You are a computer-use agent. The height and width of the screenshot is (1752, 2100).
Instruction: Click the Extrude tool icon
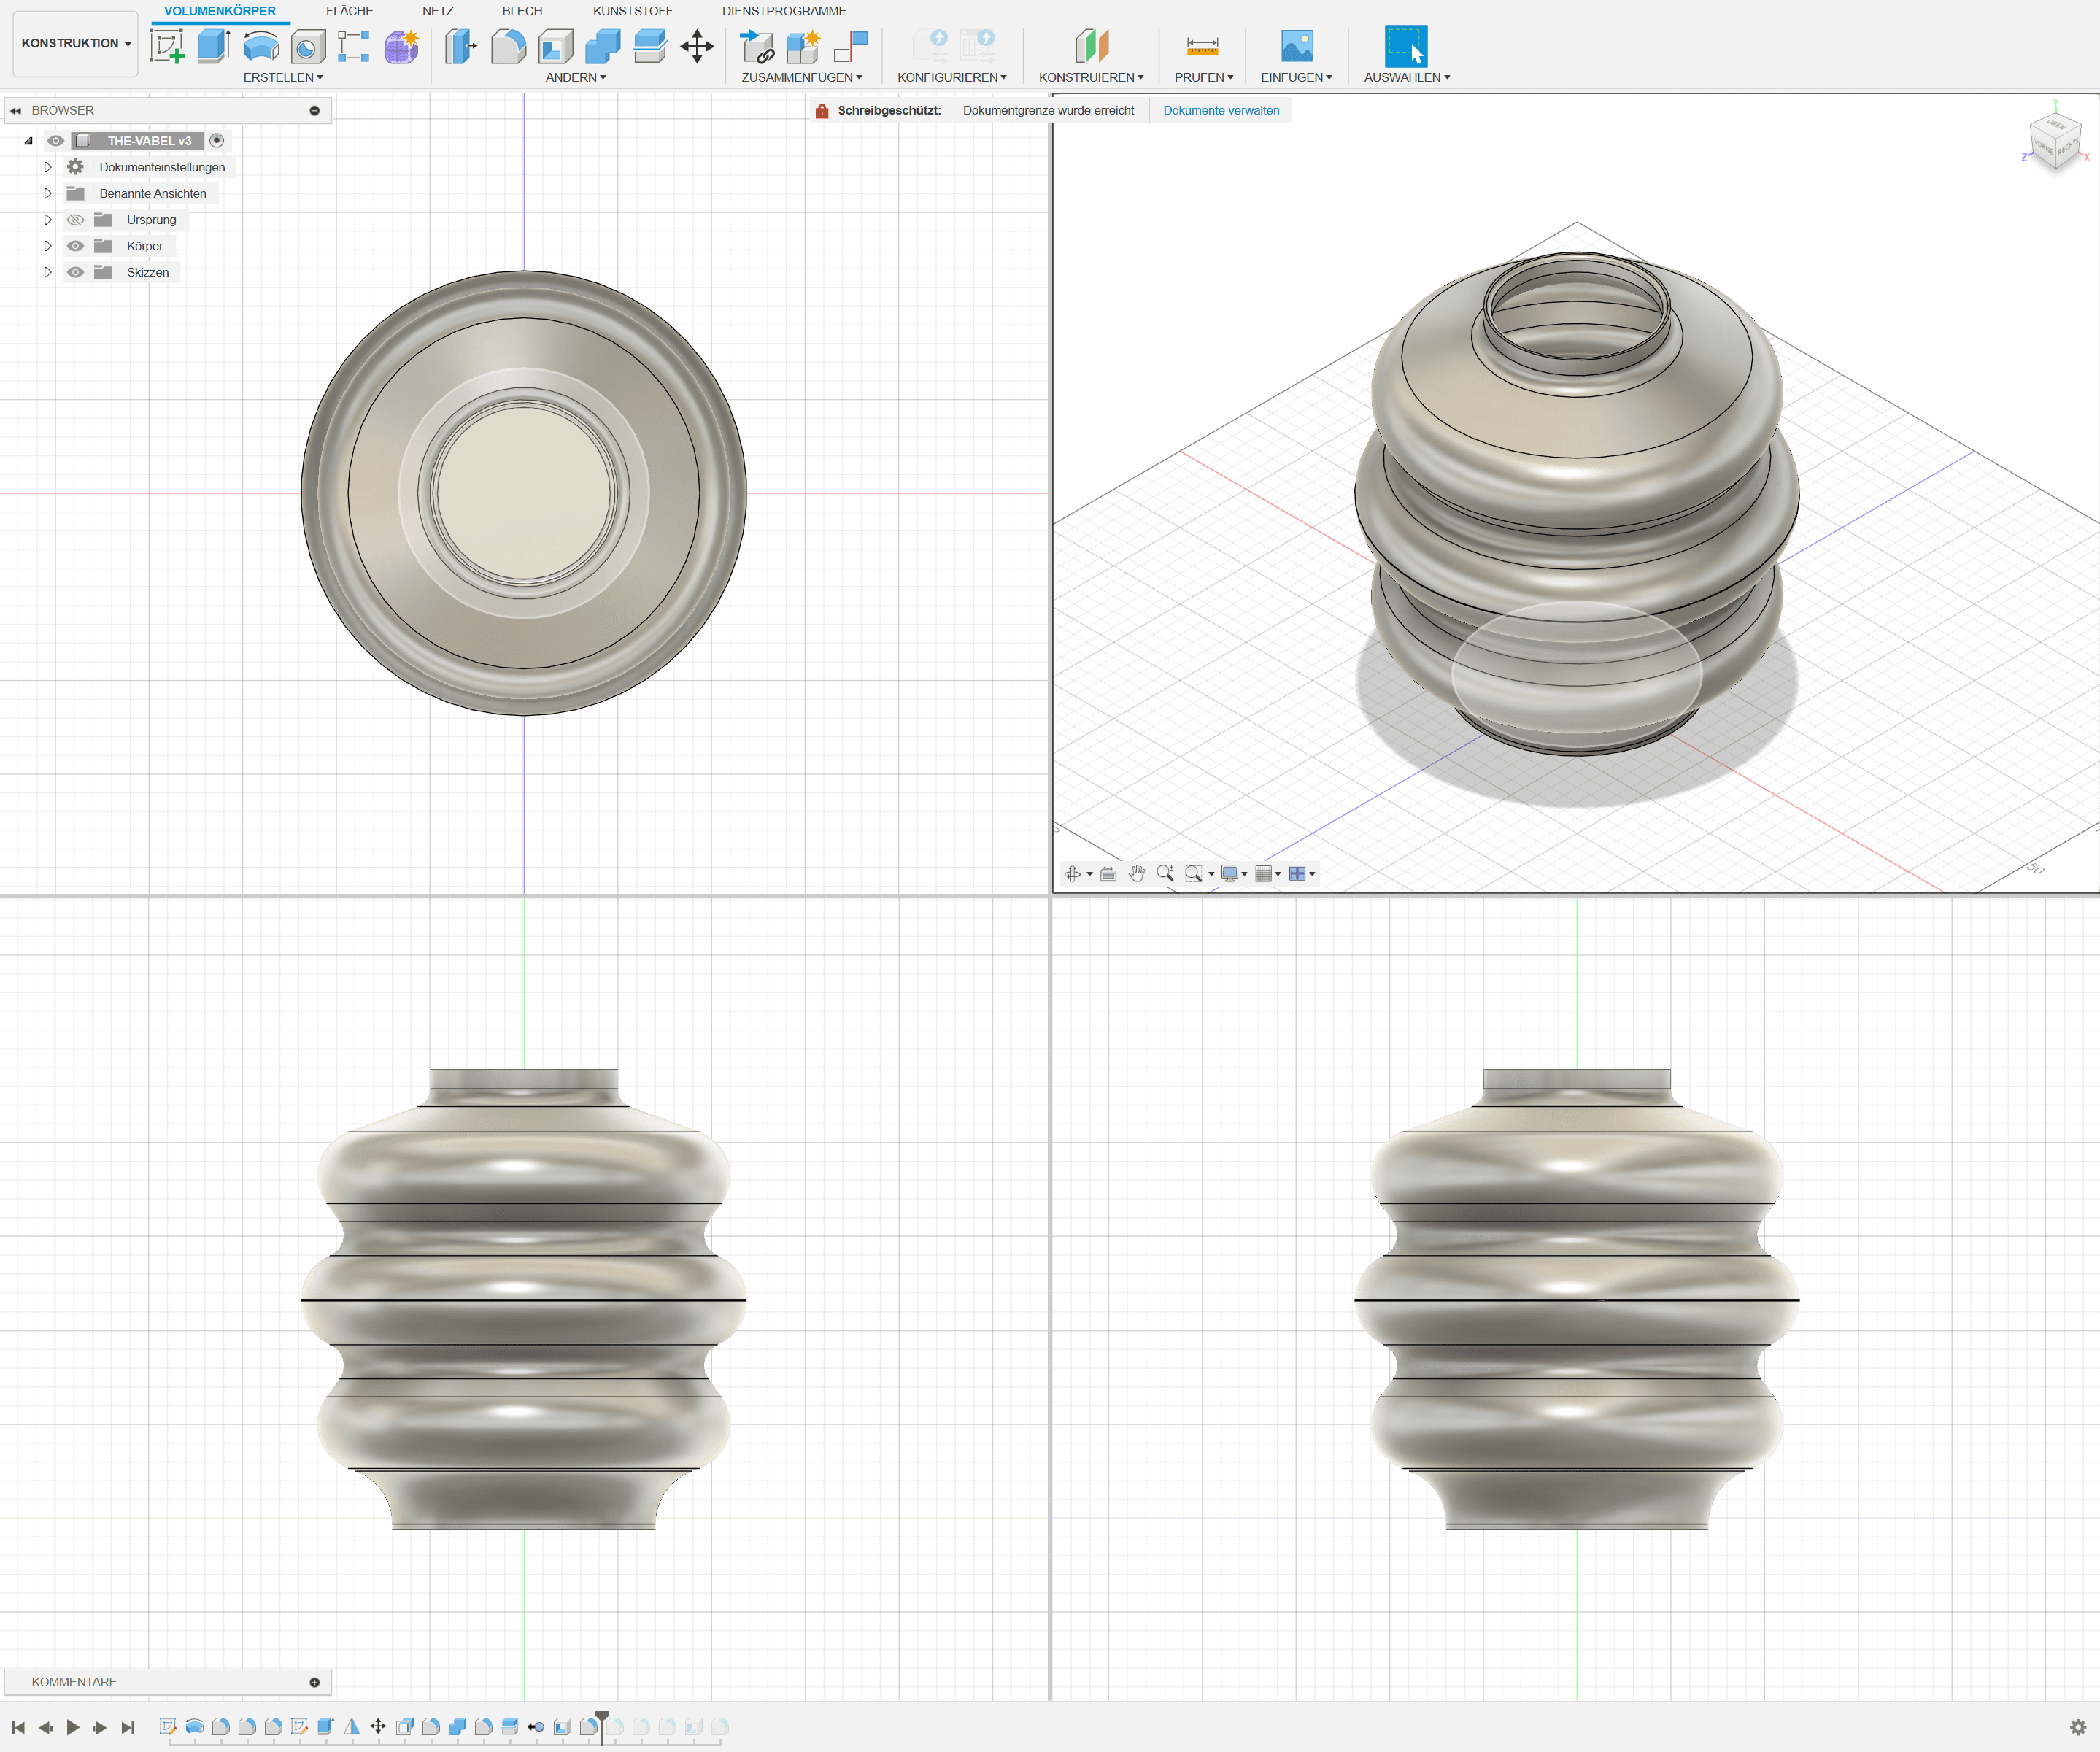point(213,46)
